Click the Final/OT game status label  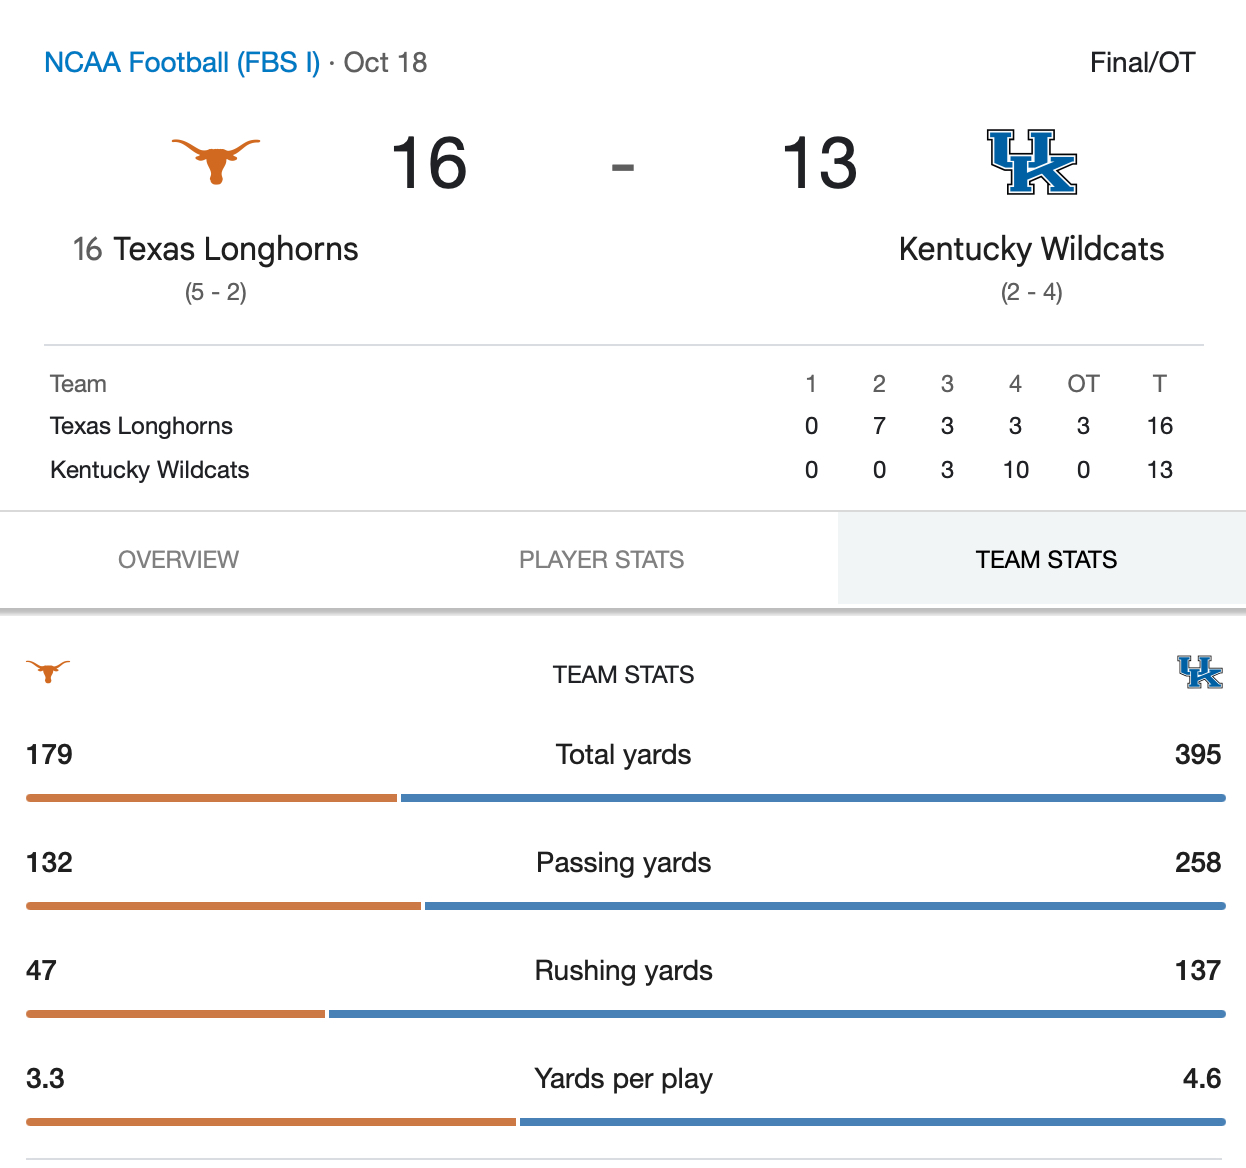[1142, 62]
